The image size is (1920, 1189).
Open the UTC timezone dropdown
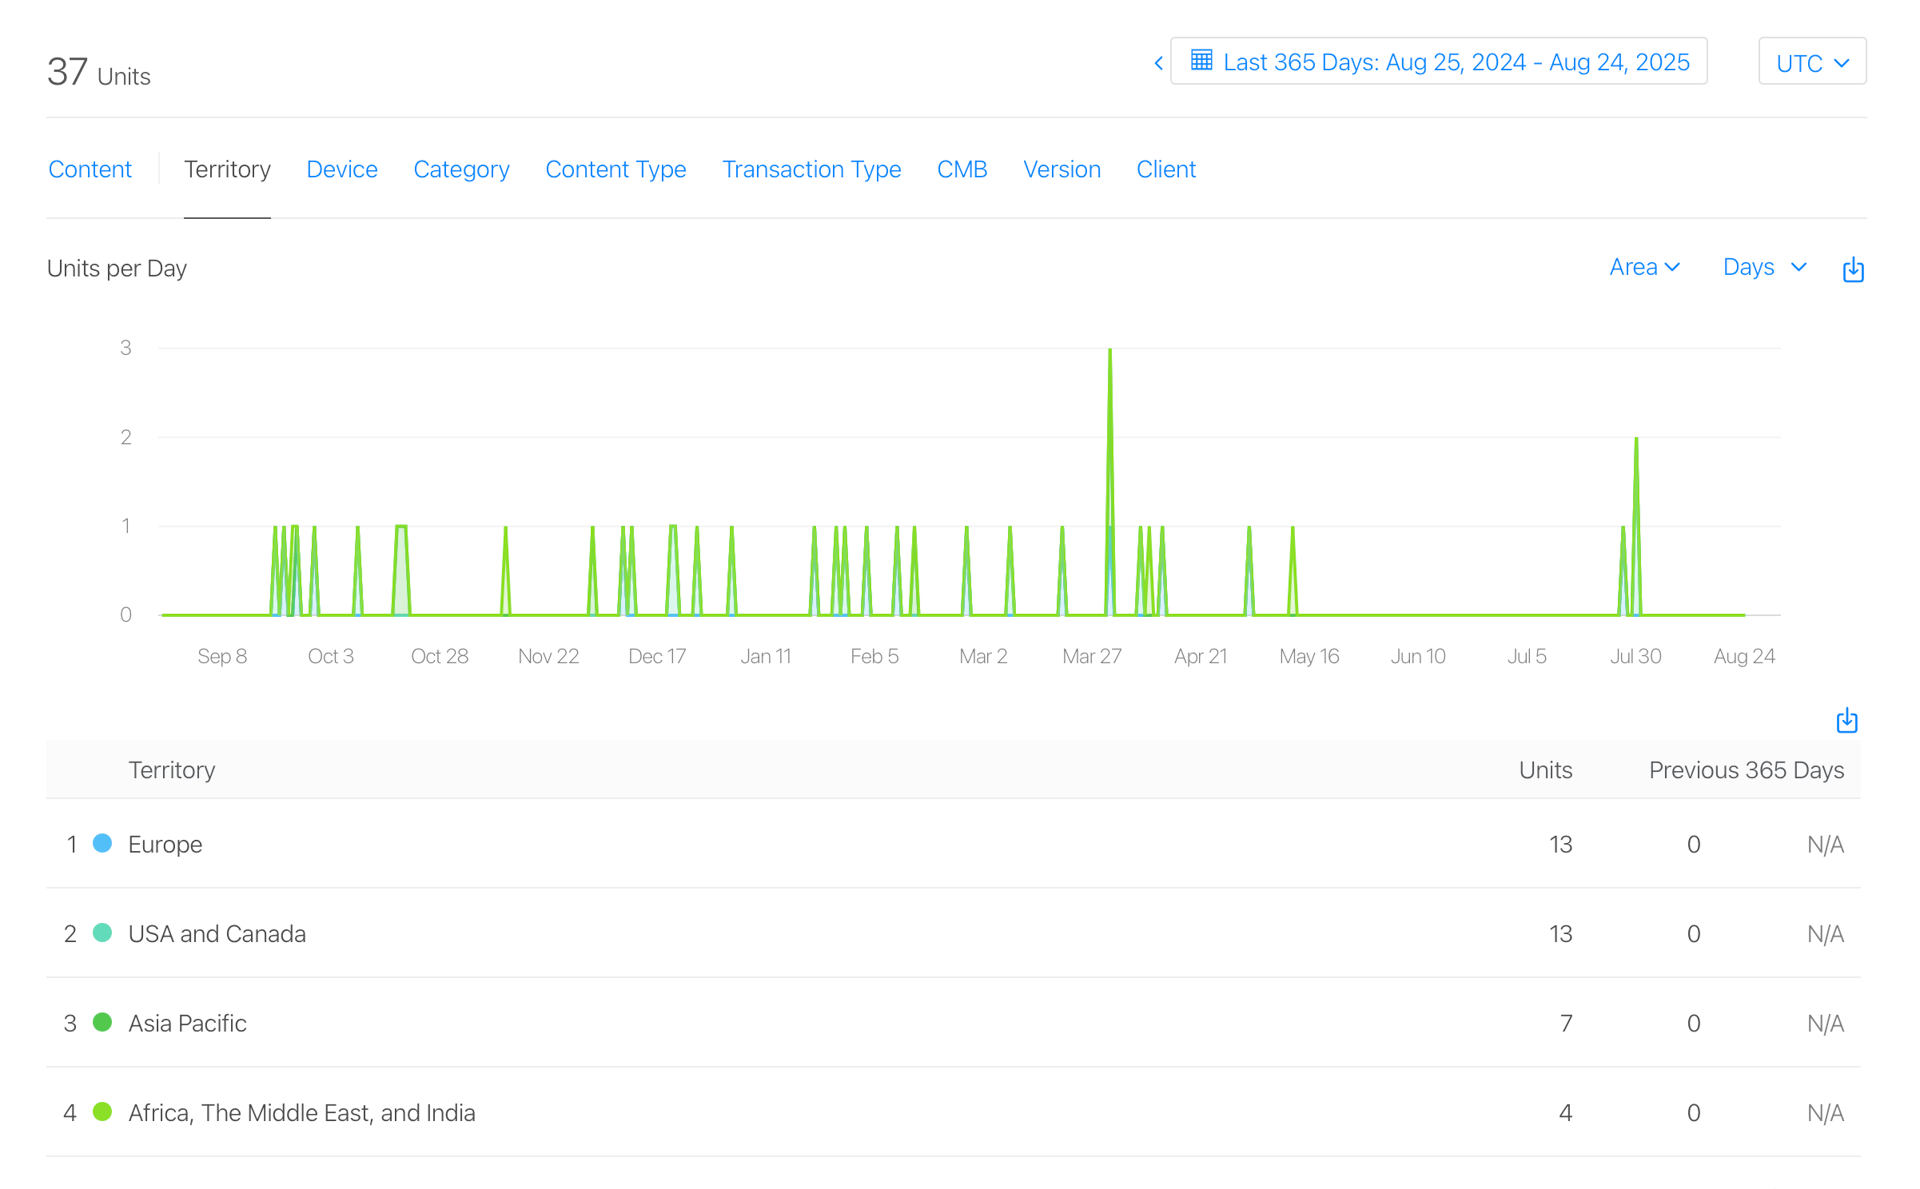(1811, 63)
